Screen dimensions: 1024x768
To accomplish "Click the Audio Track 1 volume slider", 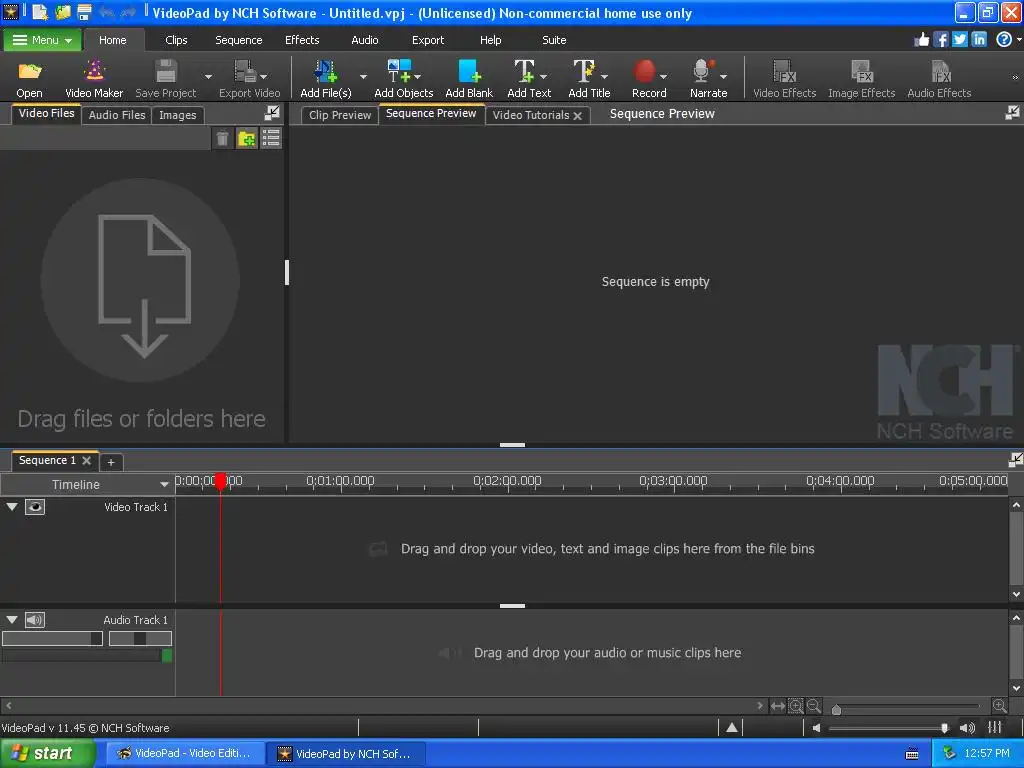I will (x=52, y=639).
